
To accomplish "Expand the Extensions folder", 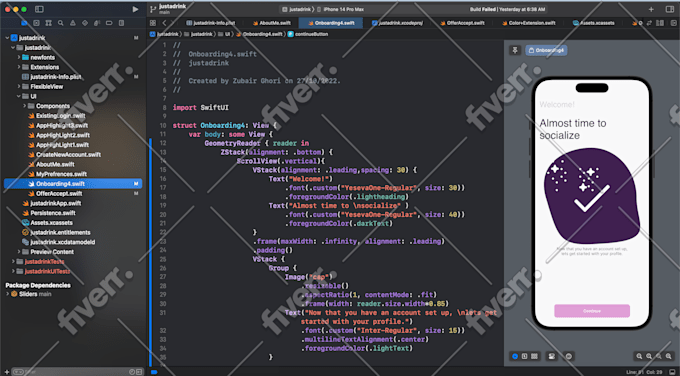I will [x=19, y=67].
